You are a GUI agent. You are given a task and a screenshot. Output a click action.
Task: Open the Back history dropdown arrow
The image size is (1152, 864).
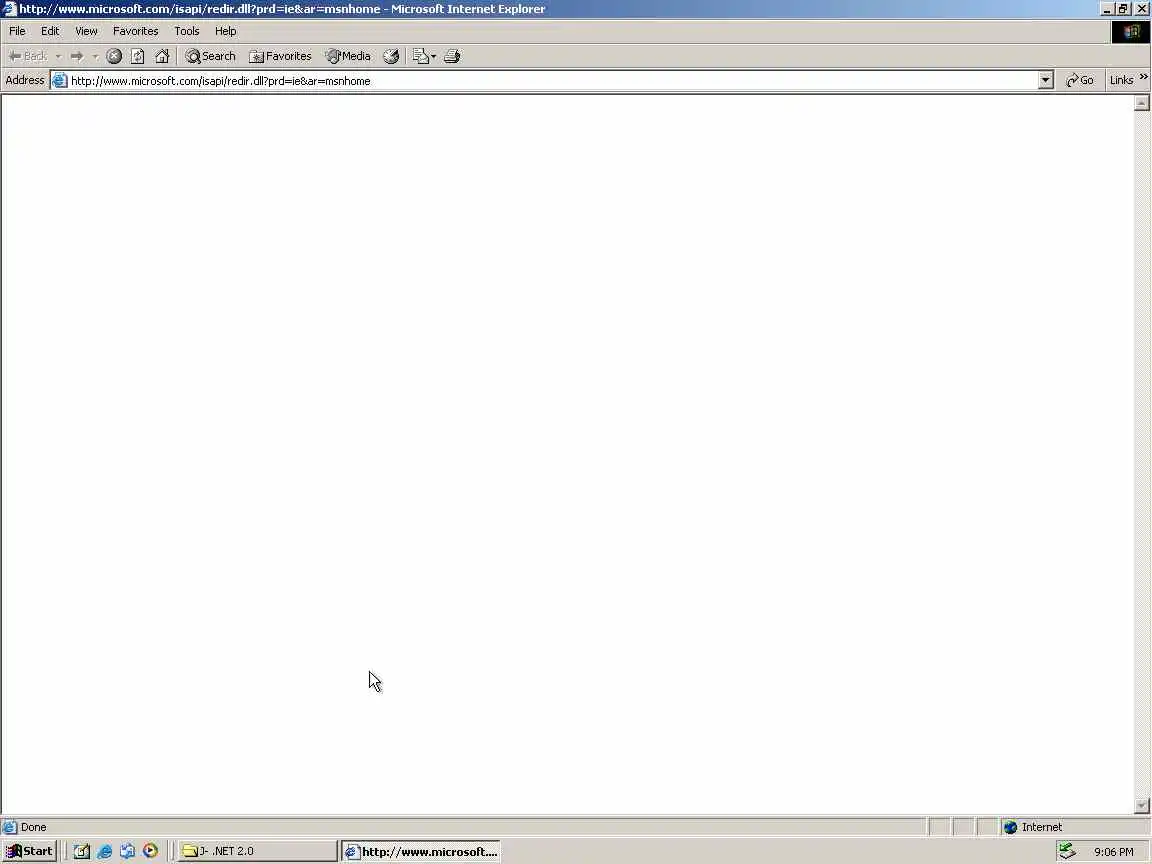58,57
